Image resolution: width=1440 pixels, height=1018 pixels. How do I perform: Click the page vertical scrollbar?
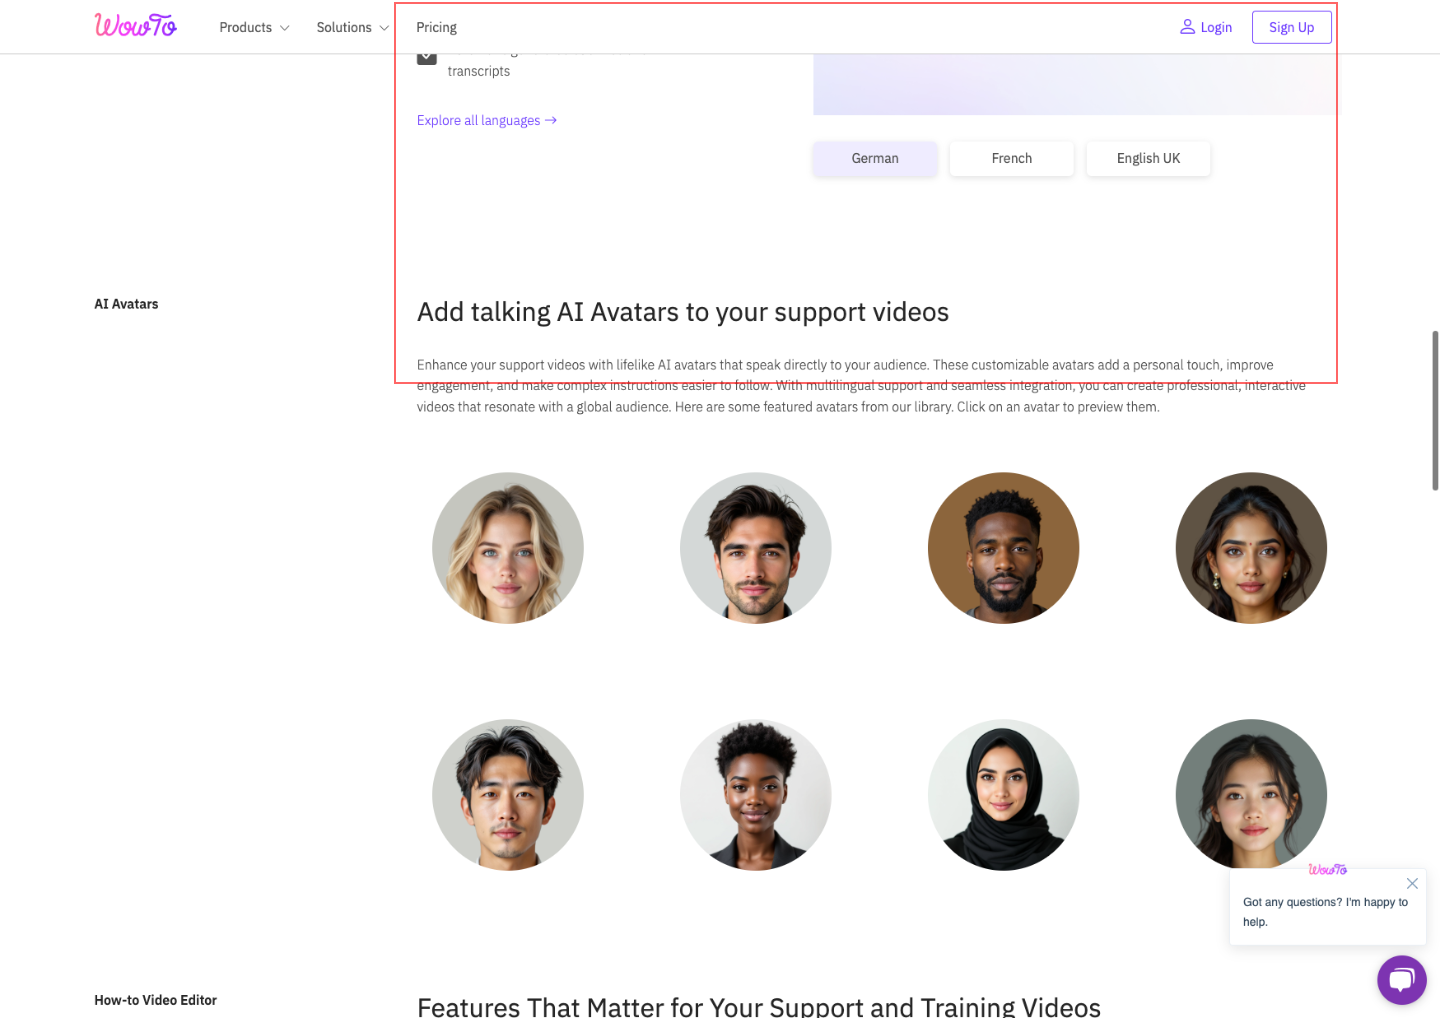[x=1435, y=410]
